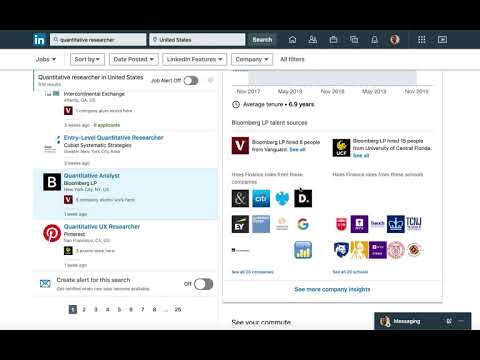Open the Jobs dropdown filter

(46, 59)
